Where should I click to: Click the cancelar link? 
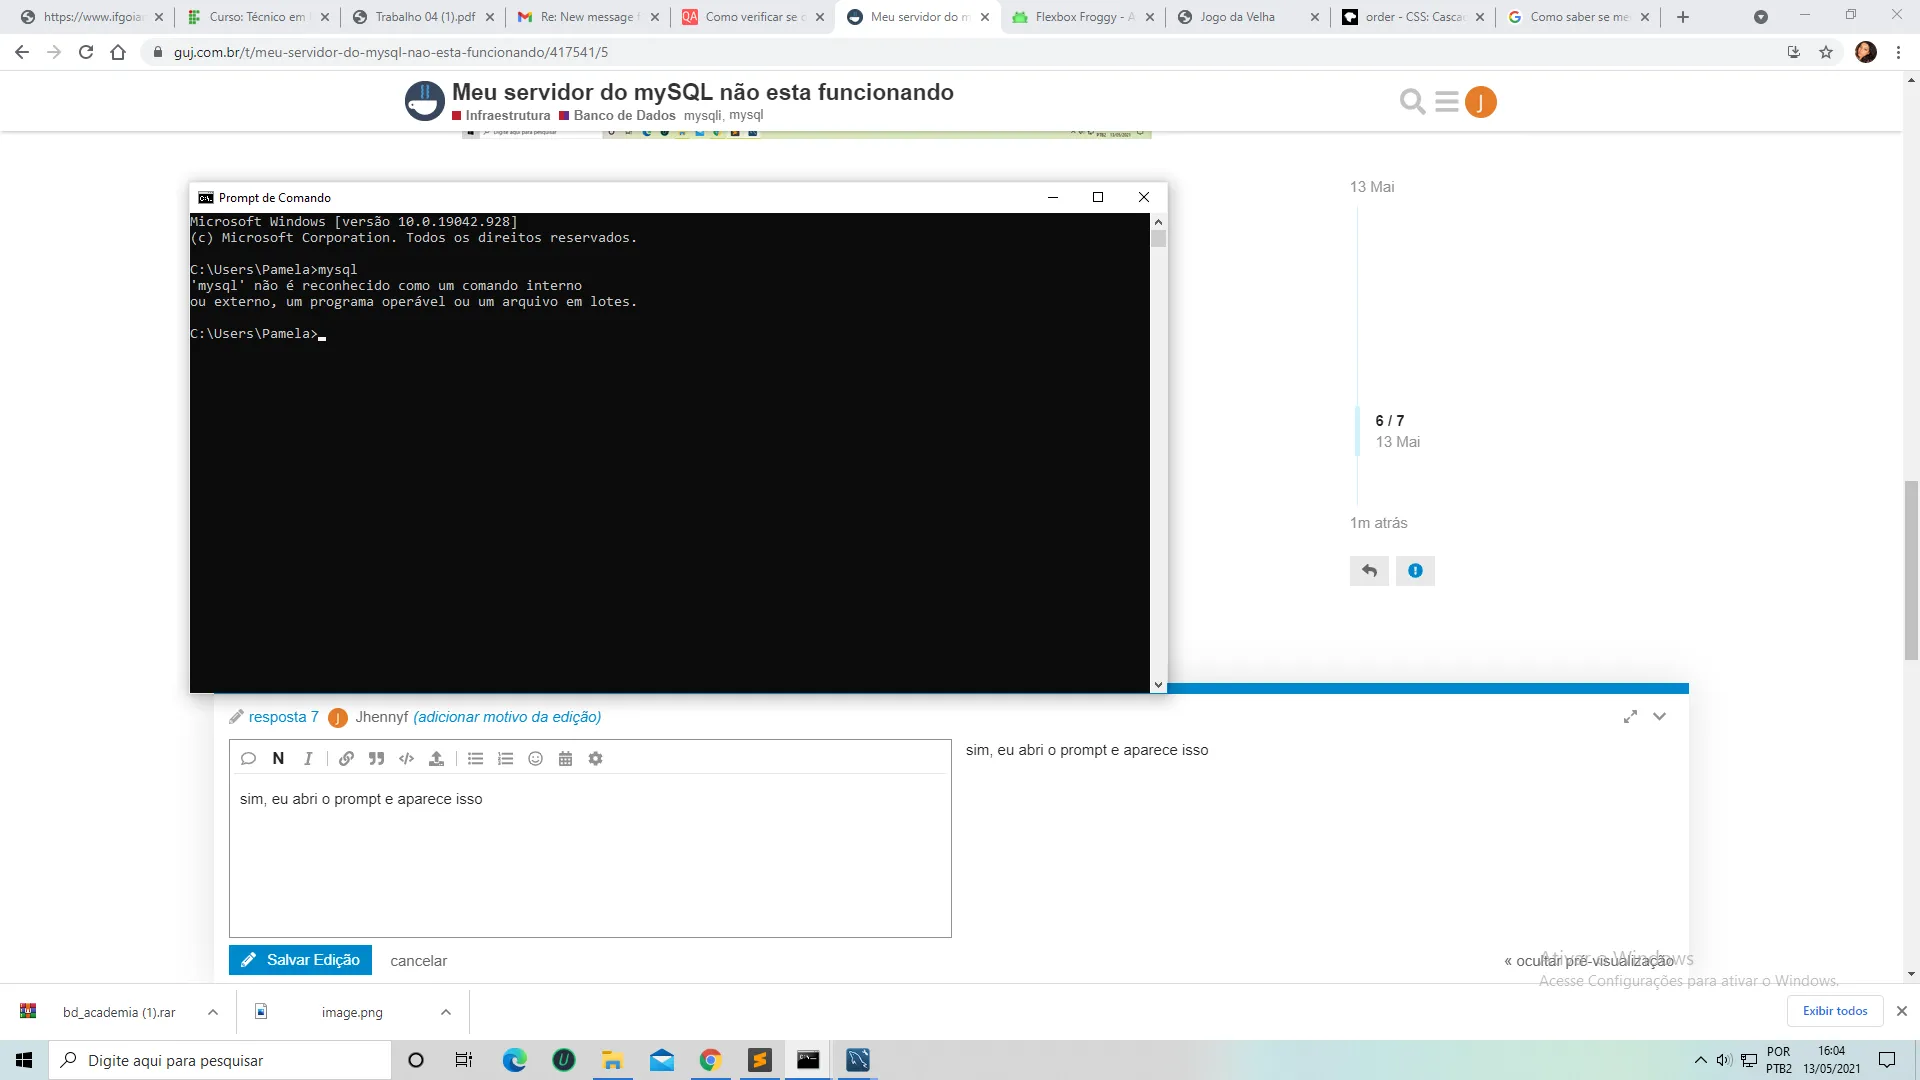point(418,961)
